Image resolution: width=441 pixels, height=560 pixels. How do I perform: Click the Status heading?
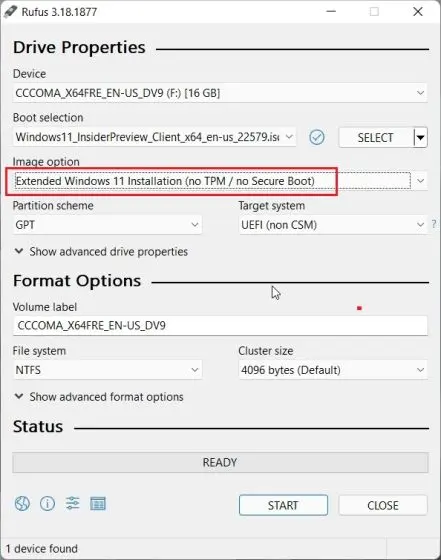coord(38,427)
